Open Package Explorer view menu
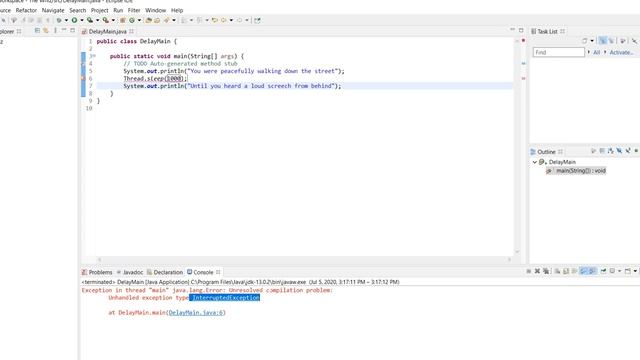The width and height of the screenshot is (640, 360). tap(55, 31)
